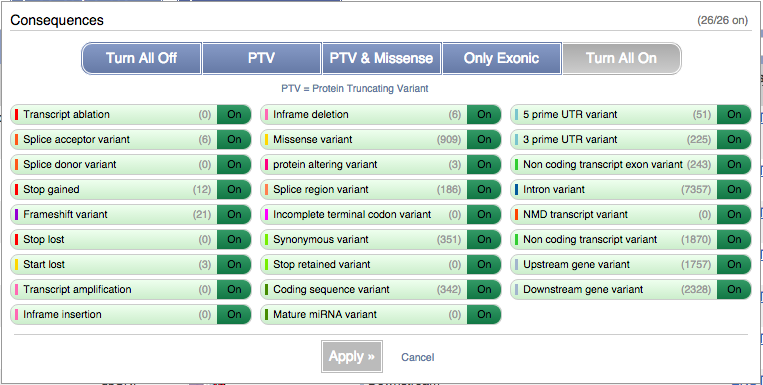The height and width of the screenshot is (385, 763).
Task: Toggle Intron variant On switch
Action: click(734, 189)
